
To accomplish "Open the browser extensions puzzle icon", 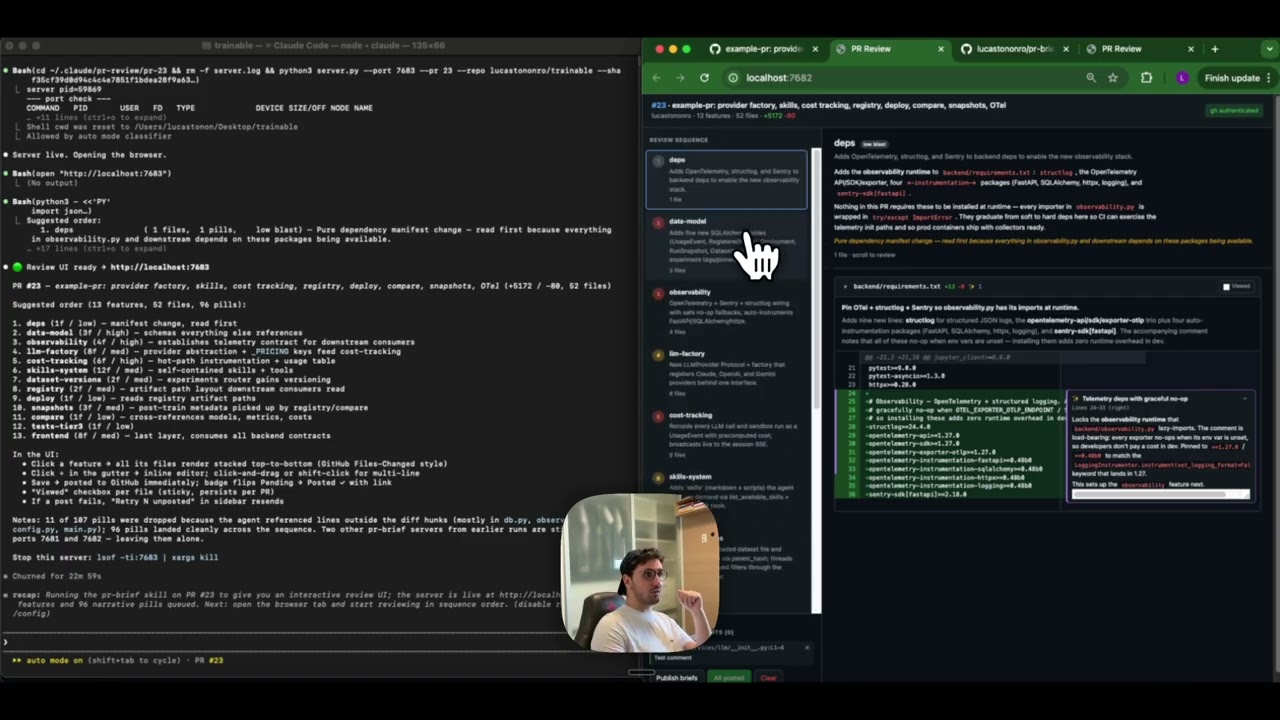I will [1147, 78].
